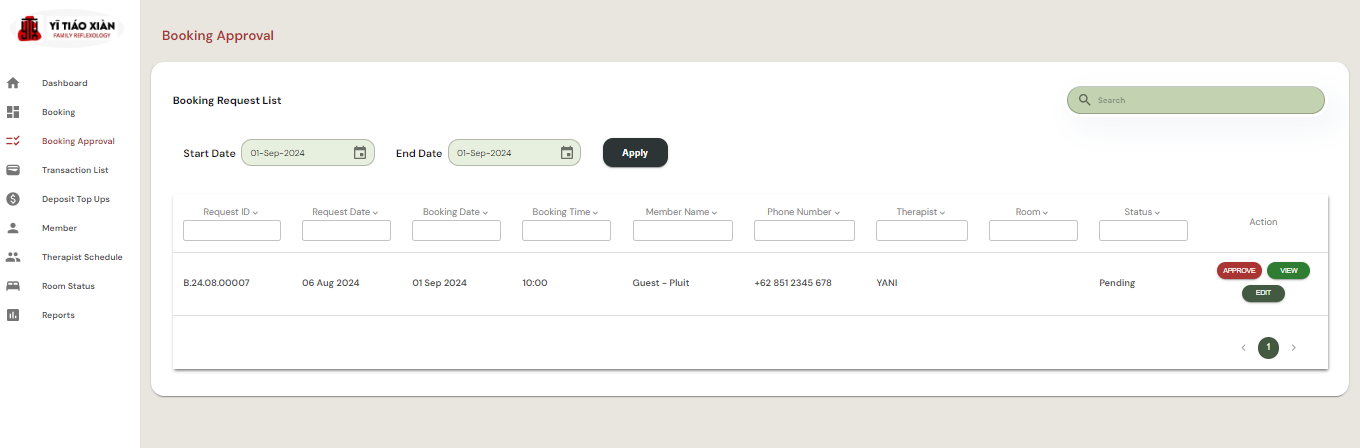
Task: Edit the Guest - Pluit booking
Action: tap(1263, 293)
